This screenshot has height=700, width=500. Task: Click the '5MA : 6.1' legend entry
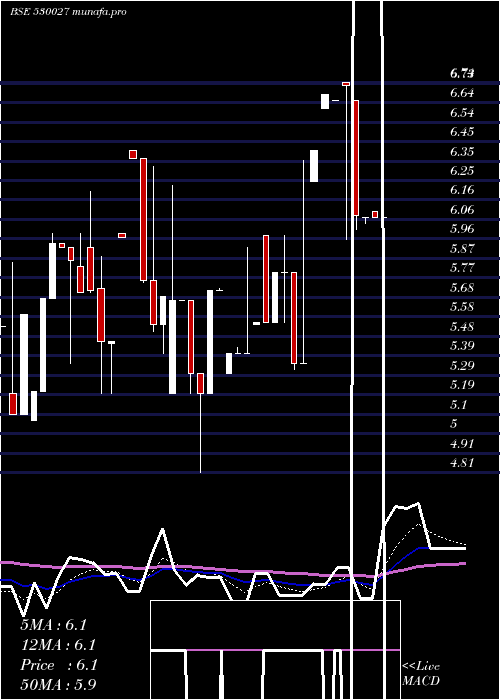click(x=54, y=625)
